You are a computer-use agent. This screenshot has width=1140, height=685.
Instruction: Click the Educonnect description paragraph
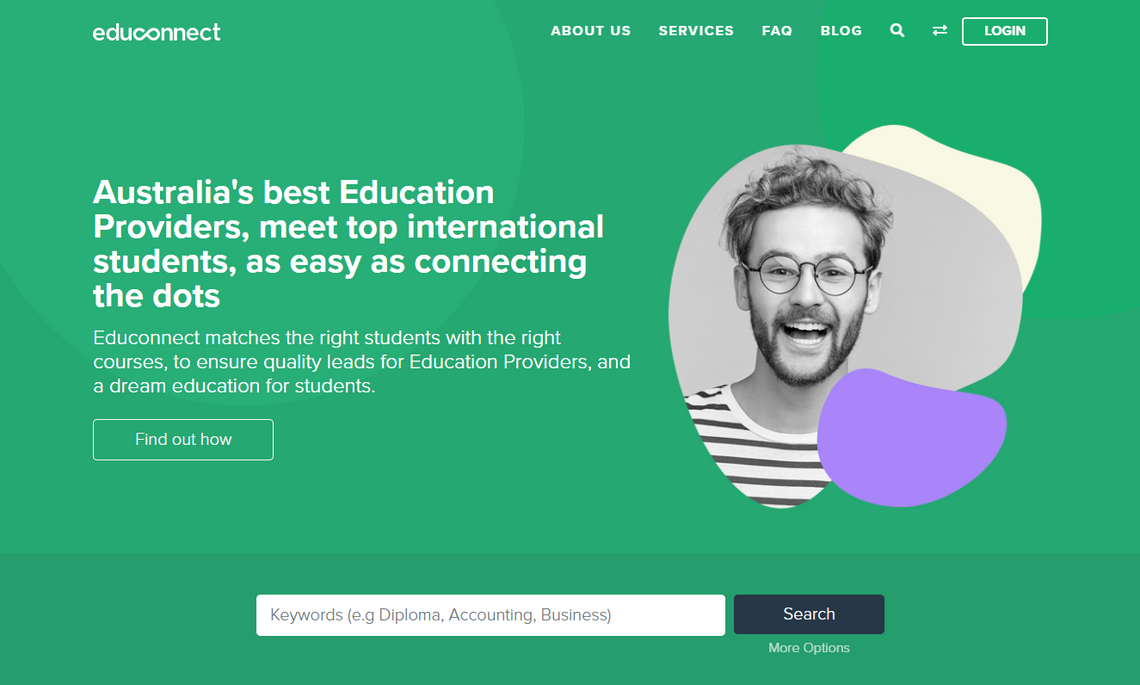tap(361, 361)
